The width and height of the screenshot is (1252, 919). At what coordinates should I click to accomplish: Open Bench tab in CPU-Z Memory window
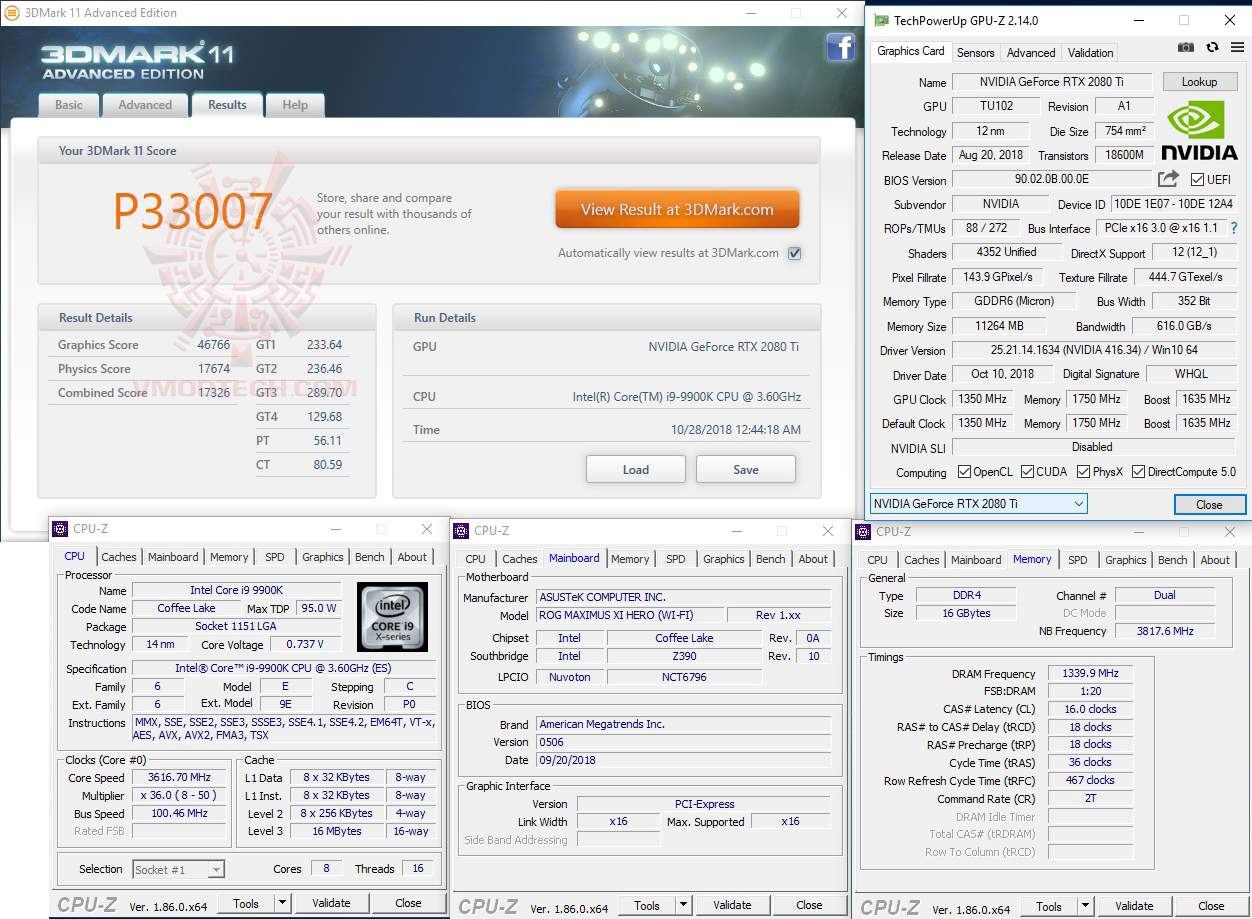pyautogui.click(x=1173, y=560)
